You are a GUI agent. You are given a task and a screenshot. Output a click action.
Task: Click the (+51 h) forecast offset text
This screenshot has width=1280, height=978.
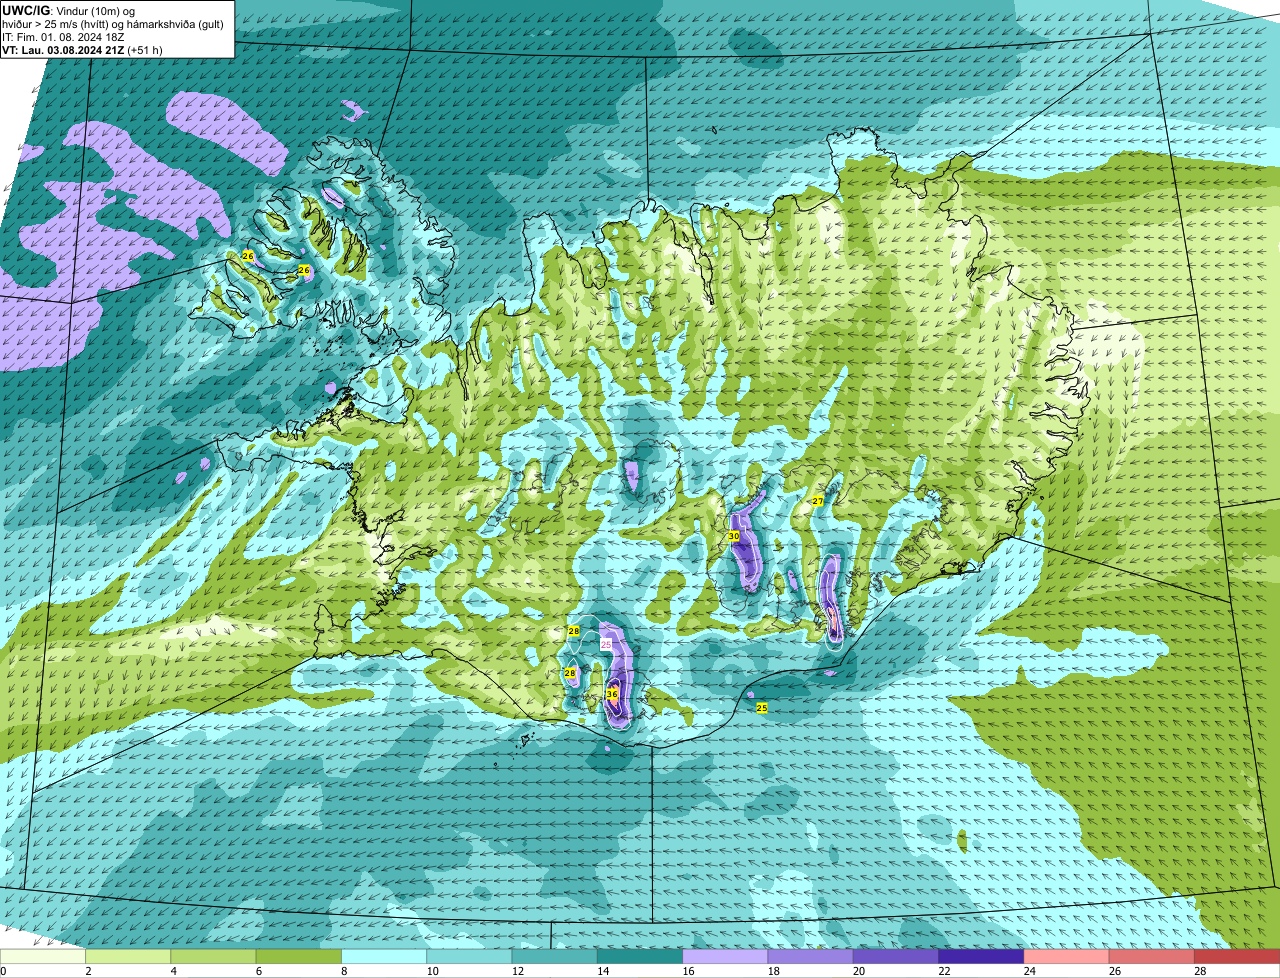(x=146, y=50)
